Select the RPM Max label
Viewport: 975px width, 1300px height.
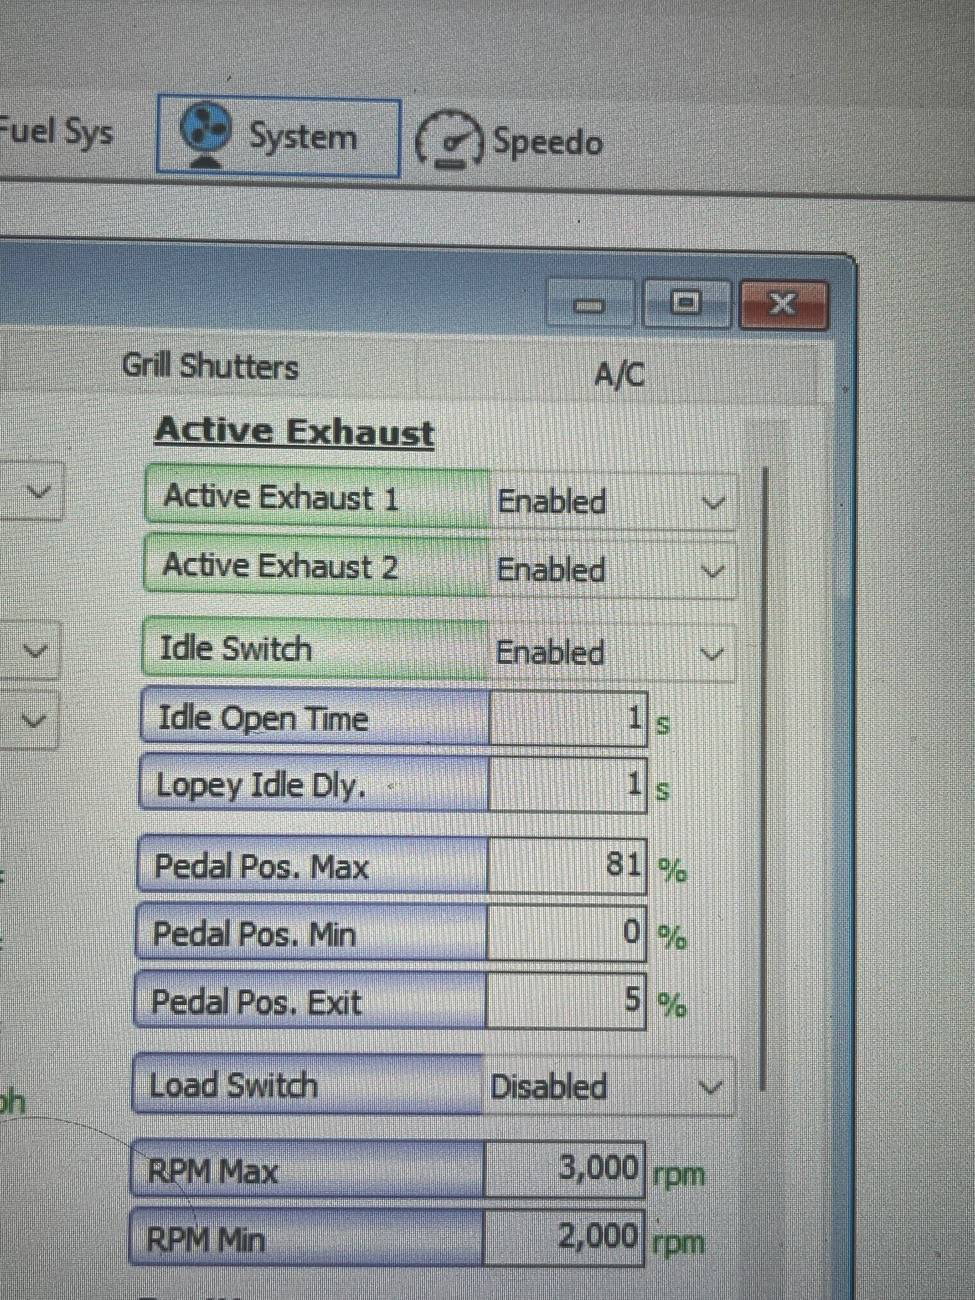coord(307,1169)
